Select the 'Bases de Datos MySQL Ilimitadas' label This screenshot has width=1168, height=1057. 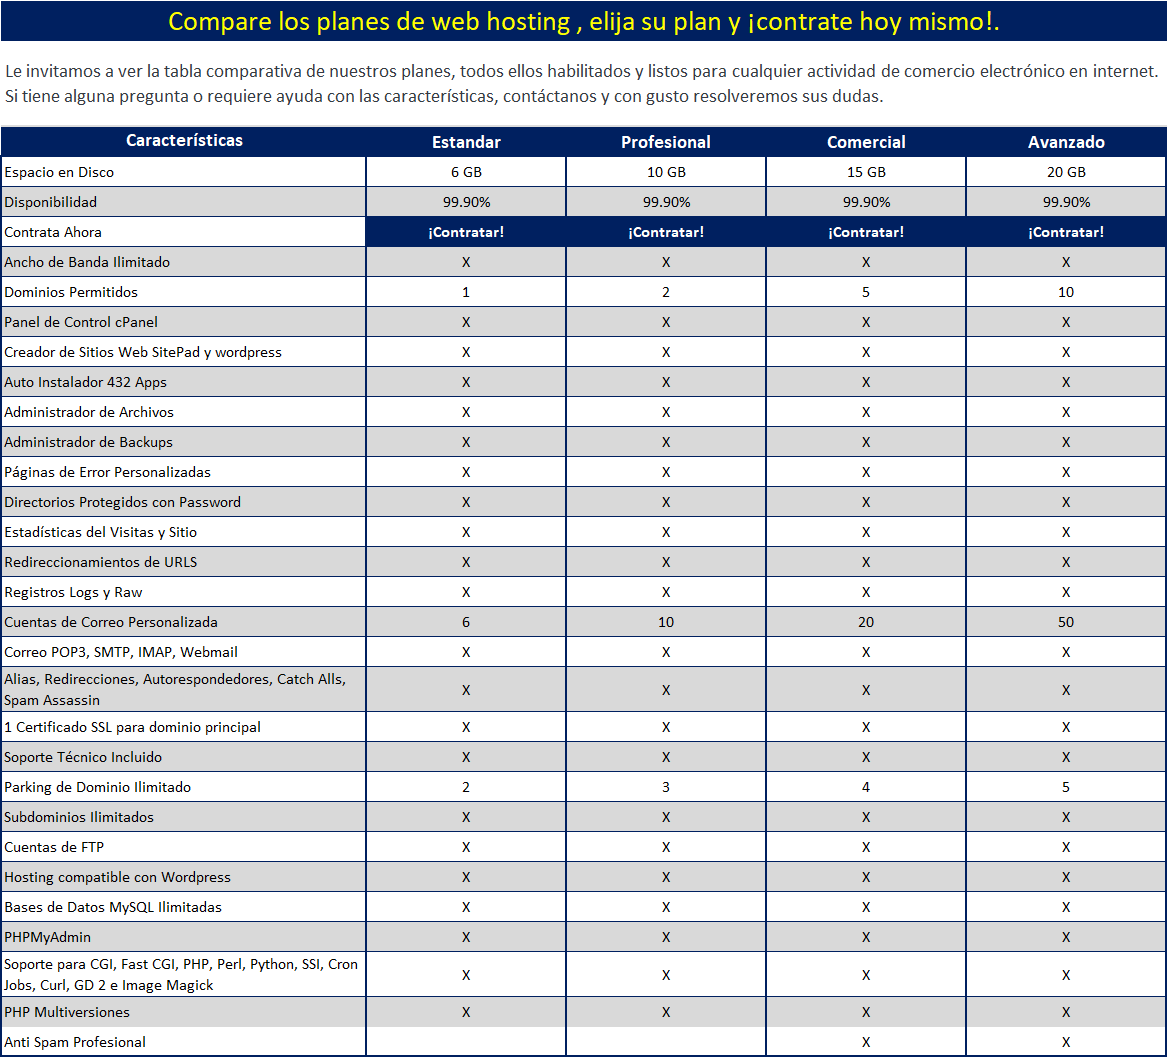click(x=113, y=907)
